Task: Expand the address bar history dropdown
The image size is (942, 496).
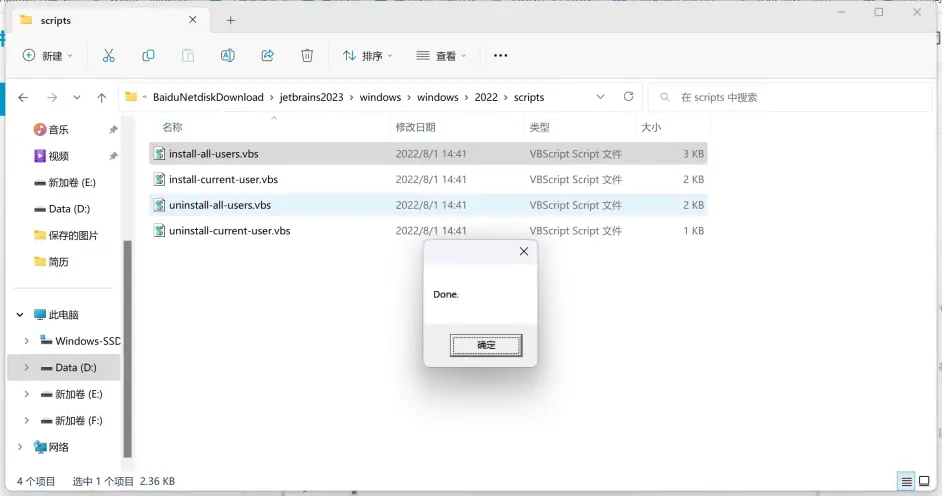Action: pos(600,97)
